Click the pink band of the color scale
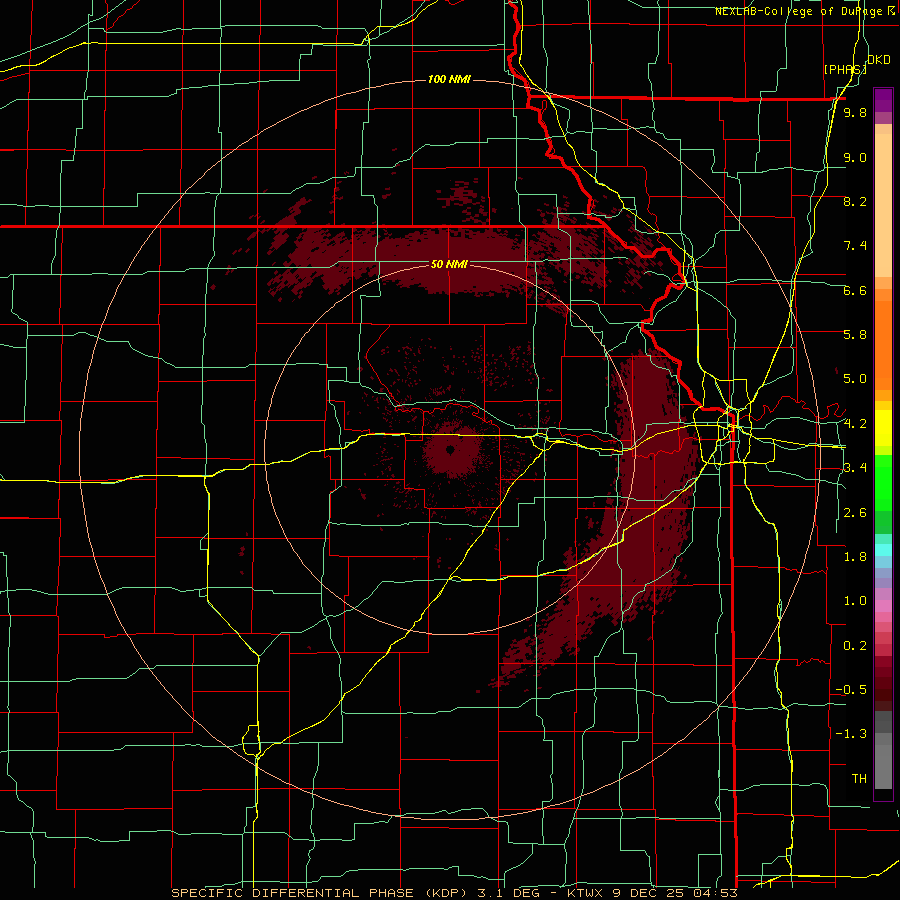Viewport: 900px width, 900px height. point(883,606)
